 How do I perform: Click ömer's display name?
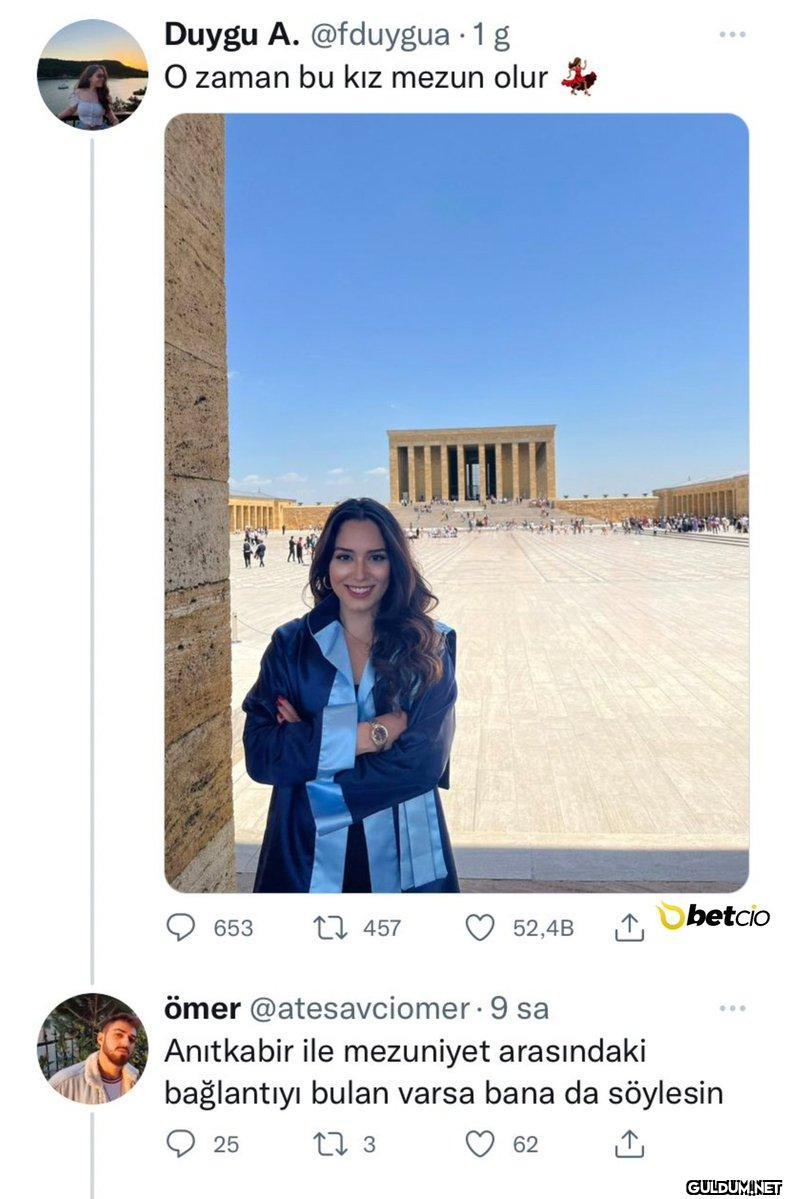coord(203,1009)
